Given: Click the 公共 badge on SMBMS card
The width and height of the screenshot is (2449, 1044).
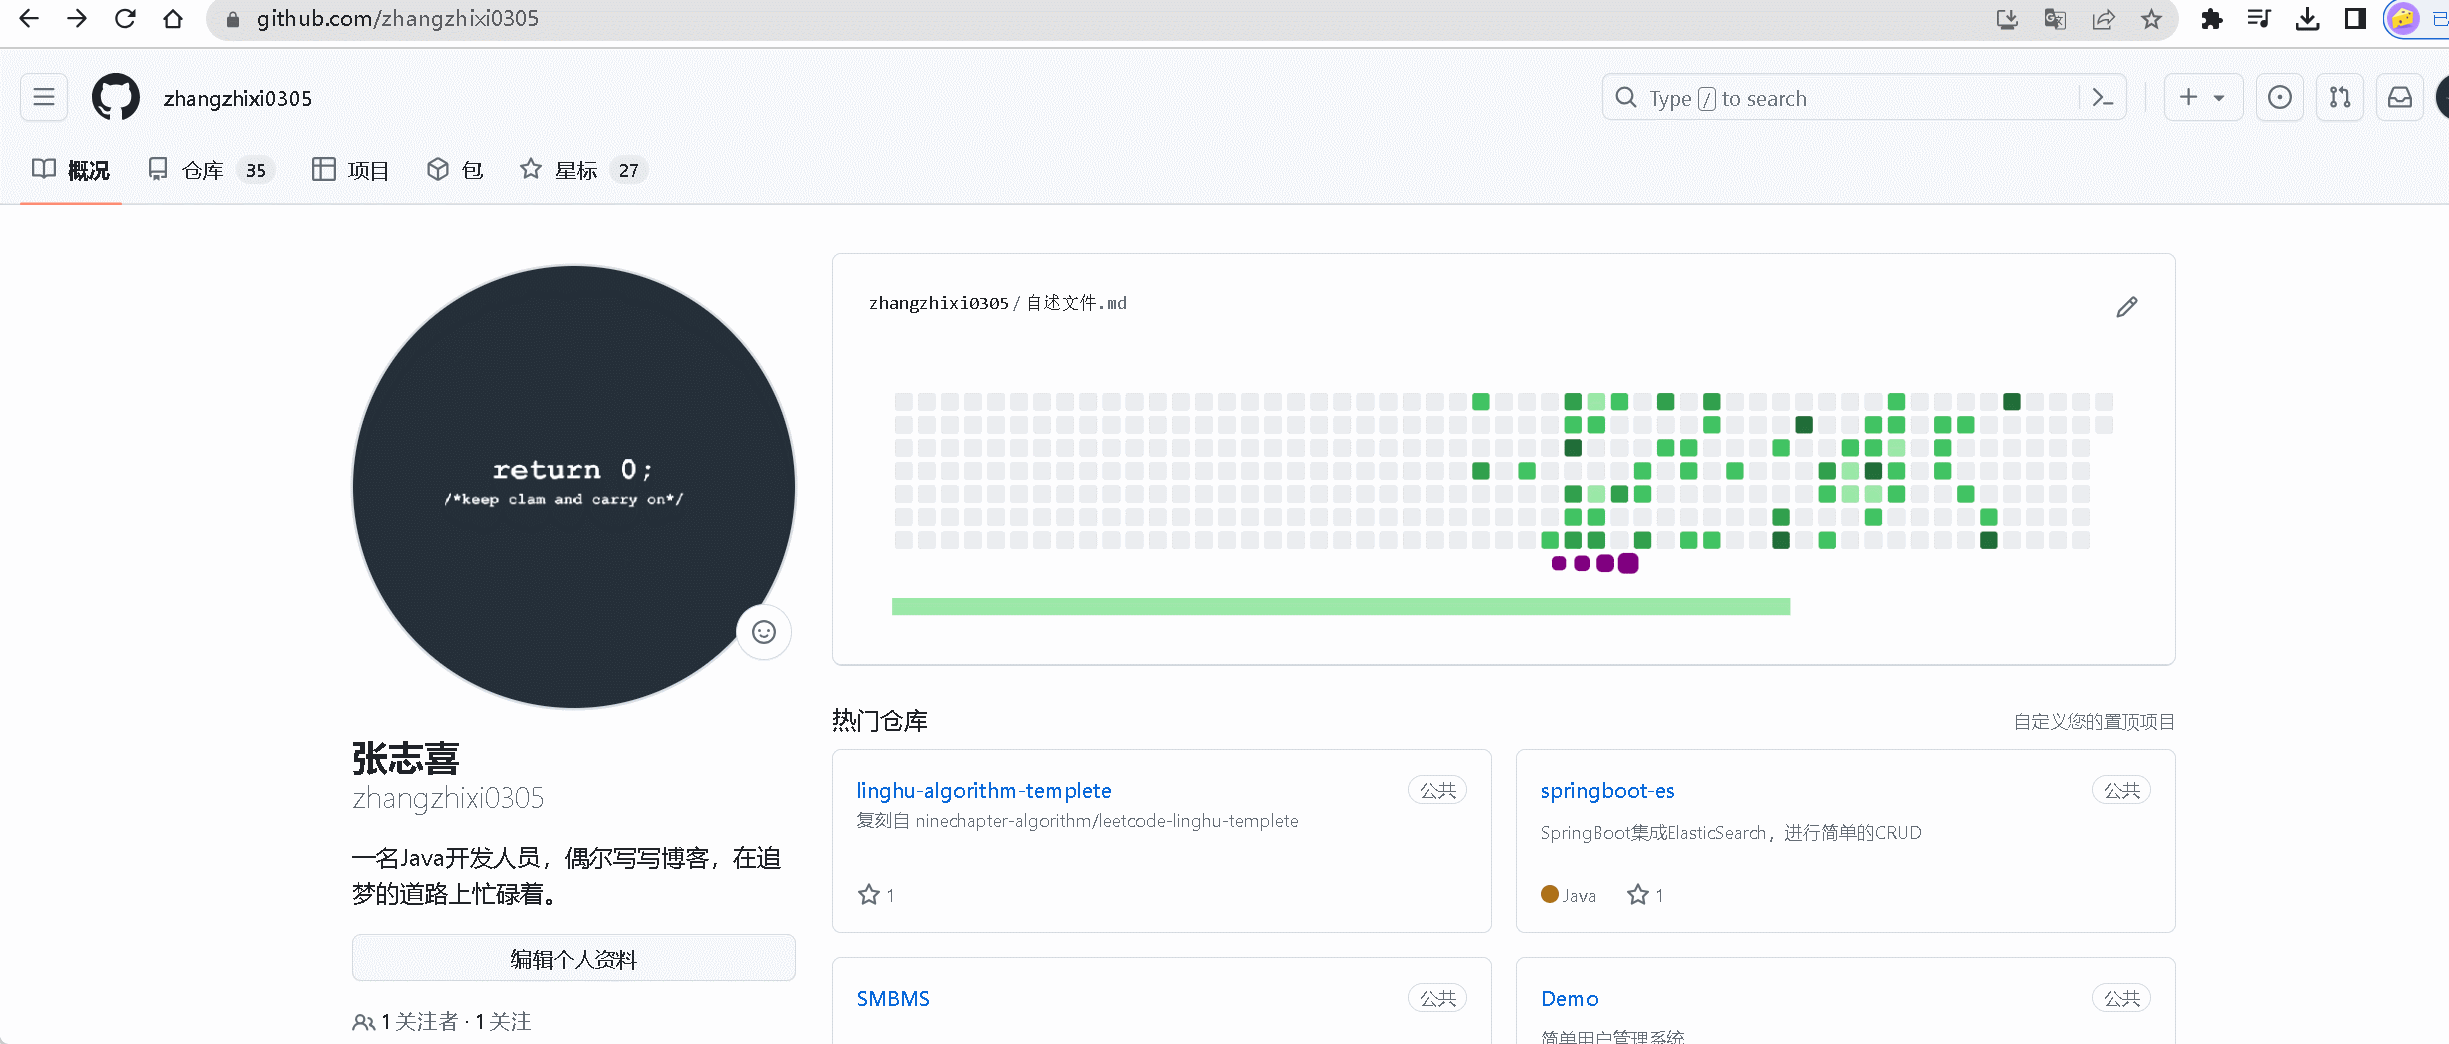Looking at the screenshot, I should [x=1438, y=999].
